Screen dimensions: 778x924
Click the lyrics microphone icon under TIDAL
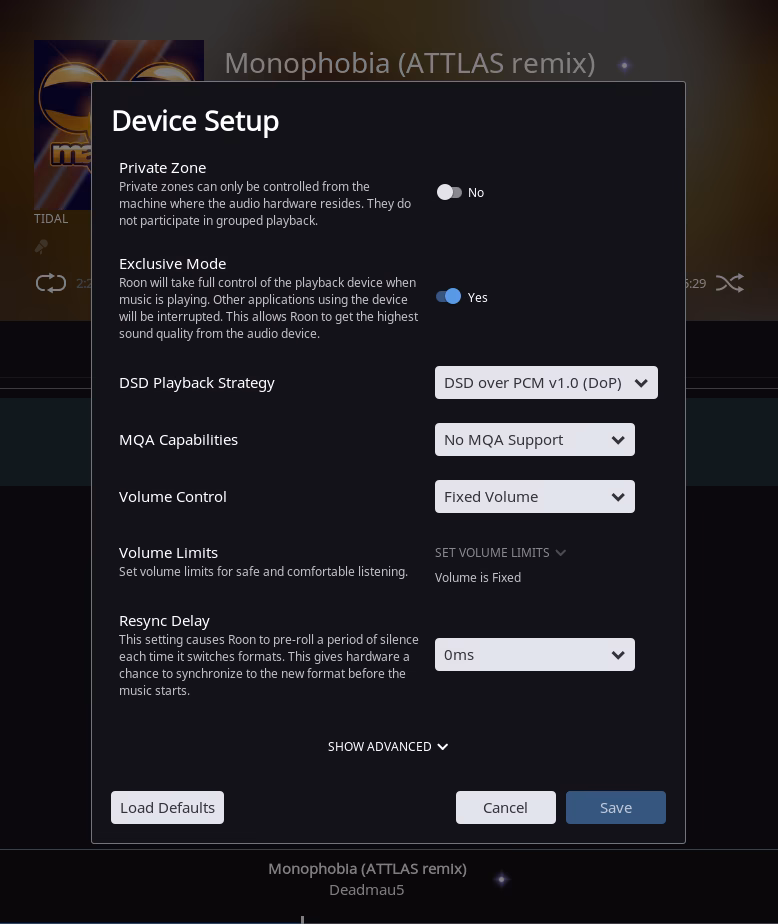41,246
